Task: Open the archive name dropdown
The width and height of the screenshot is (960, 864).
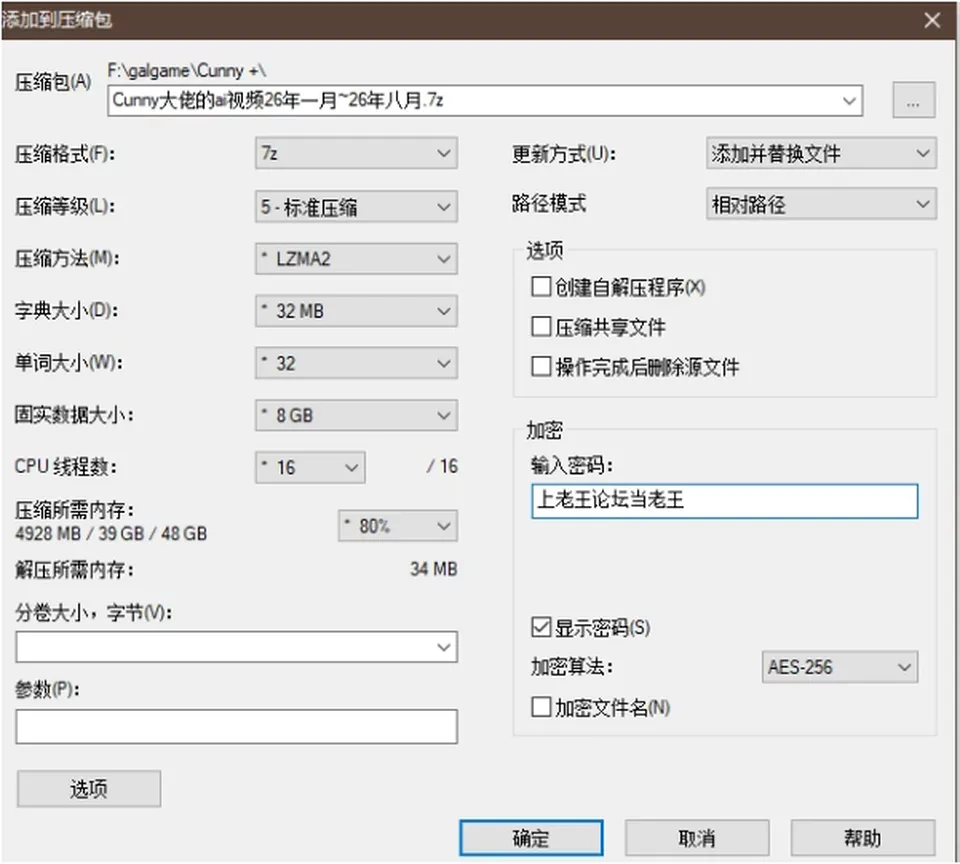Action: pyautogui.click(x=849, y=100)
